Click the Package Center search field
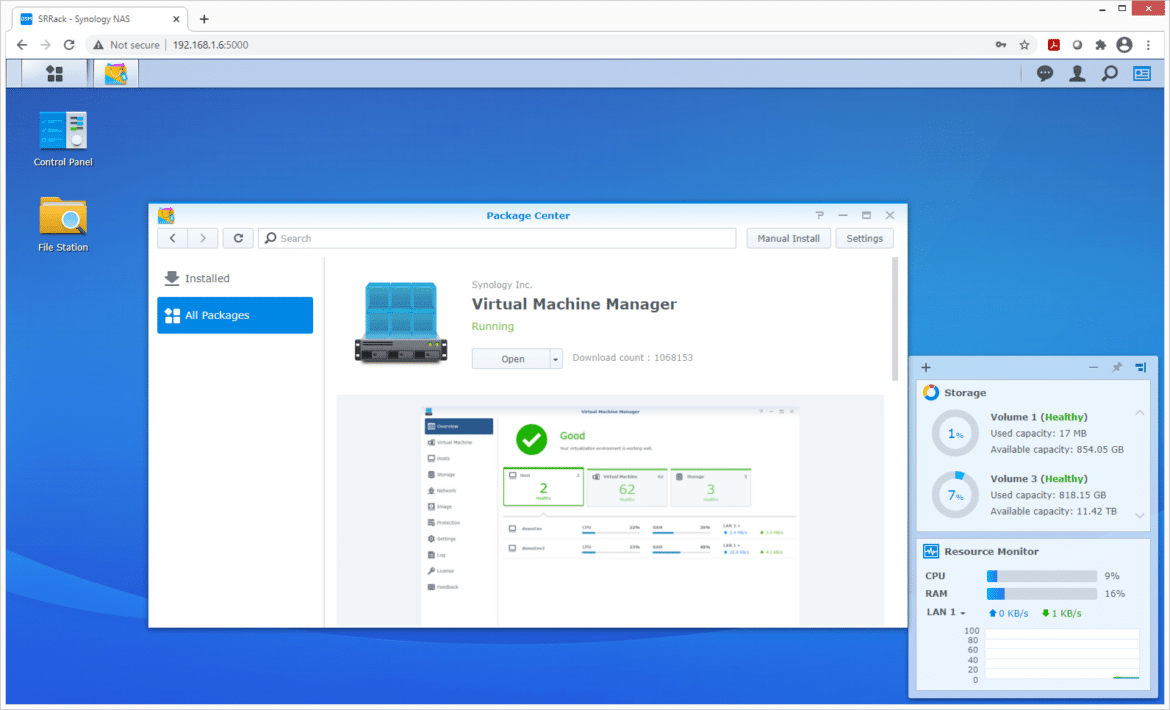1170x710 pixels. coord(497,238)
